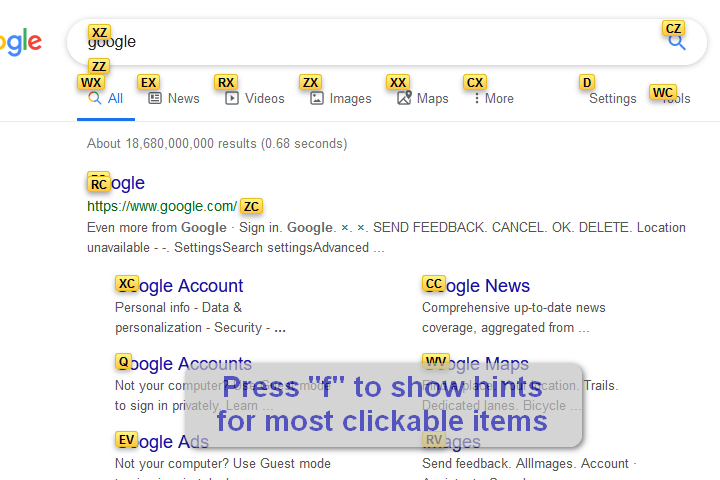
Task: Select the All search tab
Action: coord(106,98)
